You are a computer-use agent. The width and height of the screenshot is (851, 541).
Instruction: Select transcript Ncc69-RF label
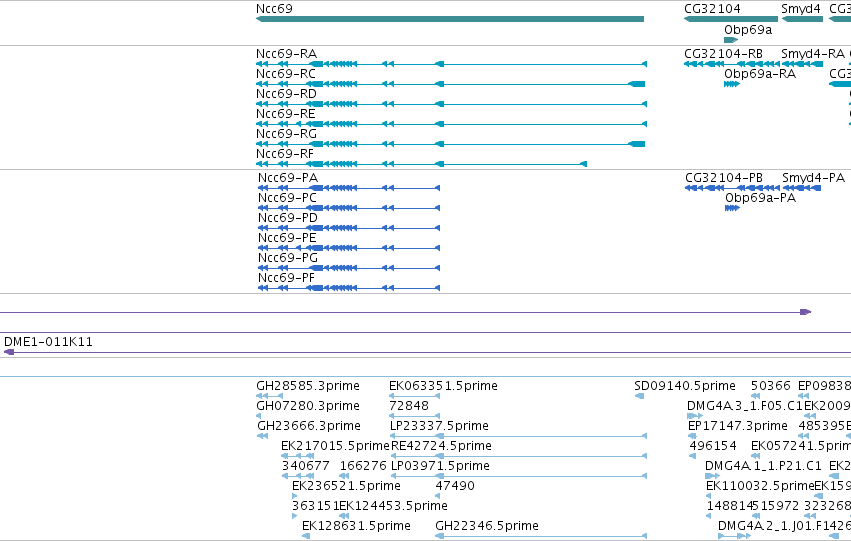point(285,154)
